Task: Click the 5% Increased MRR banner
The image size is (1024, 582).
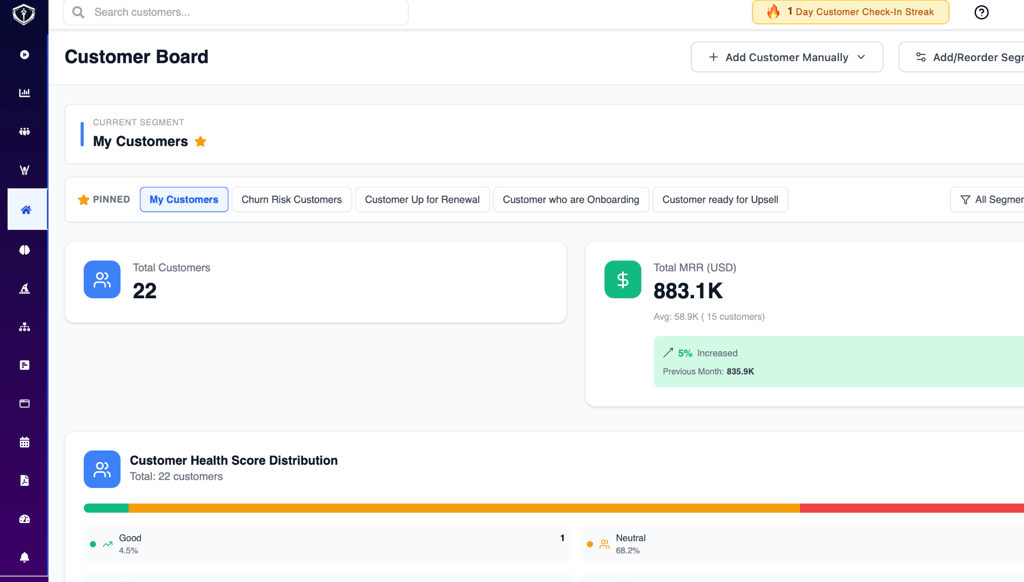Action: pyautogui.click(x=839, y=362)
